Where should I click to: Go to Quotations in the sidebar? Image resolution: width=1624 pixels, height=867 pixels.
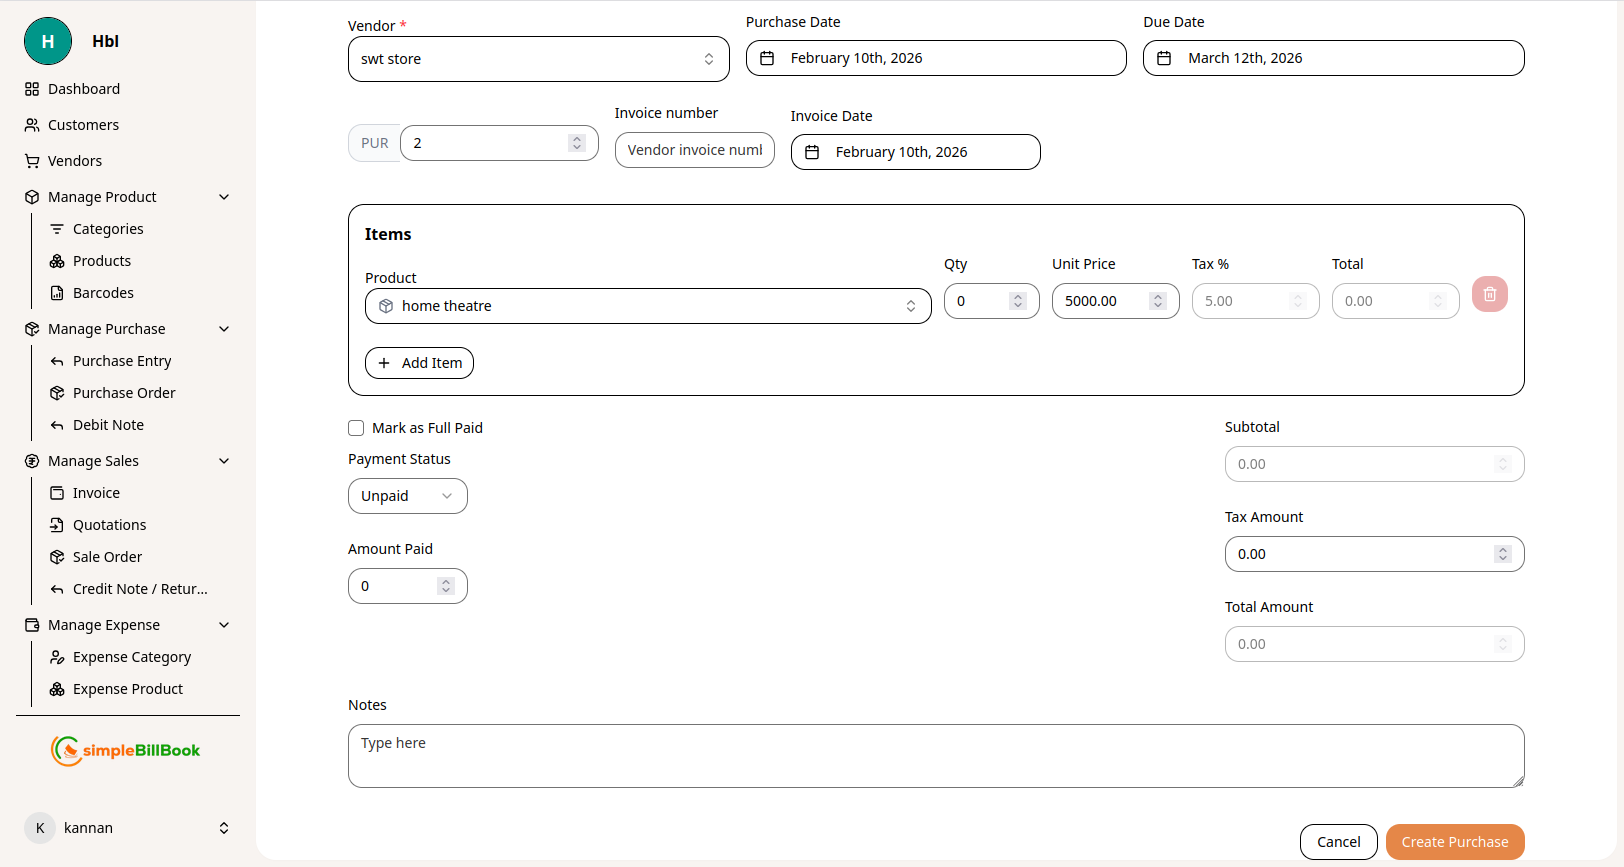coord(109,525)
